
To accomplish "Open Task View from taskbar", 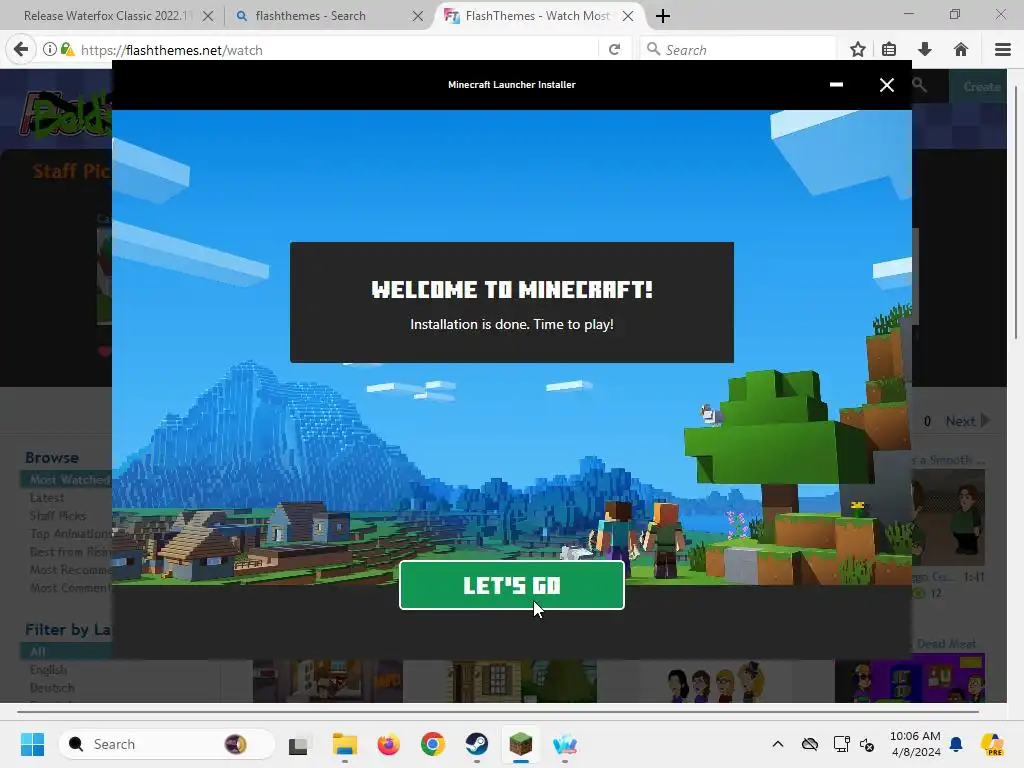I will click(x=298, y=744).
